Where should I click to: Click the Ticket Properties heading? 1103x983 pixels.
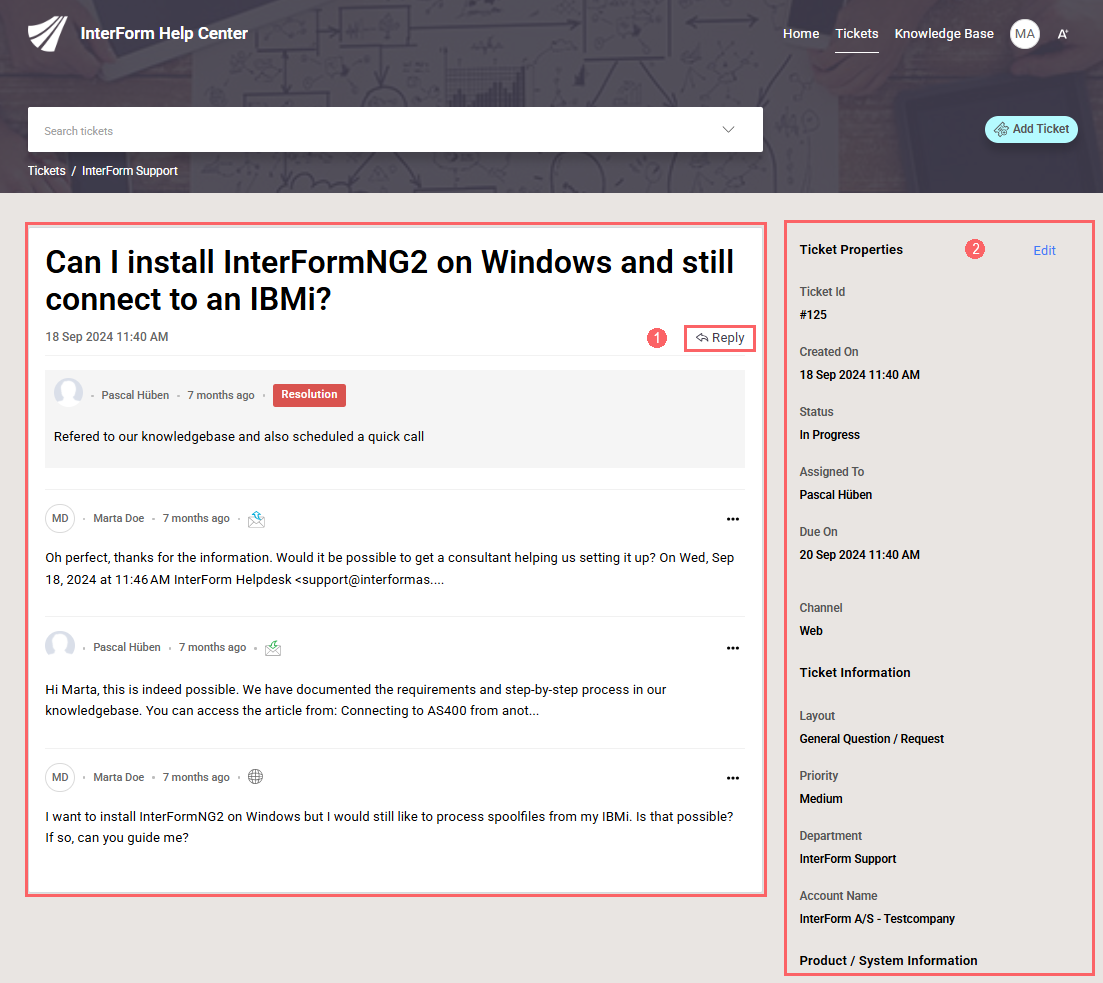[x=851, y=250]
